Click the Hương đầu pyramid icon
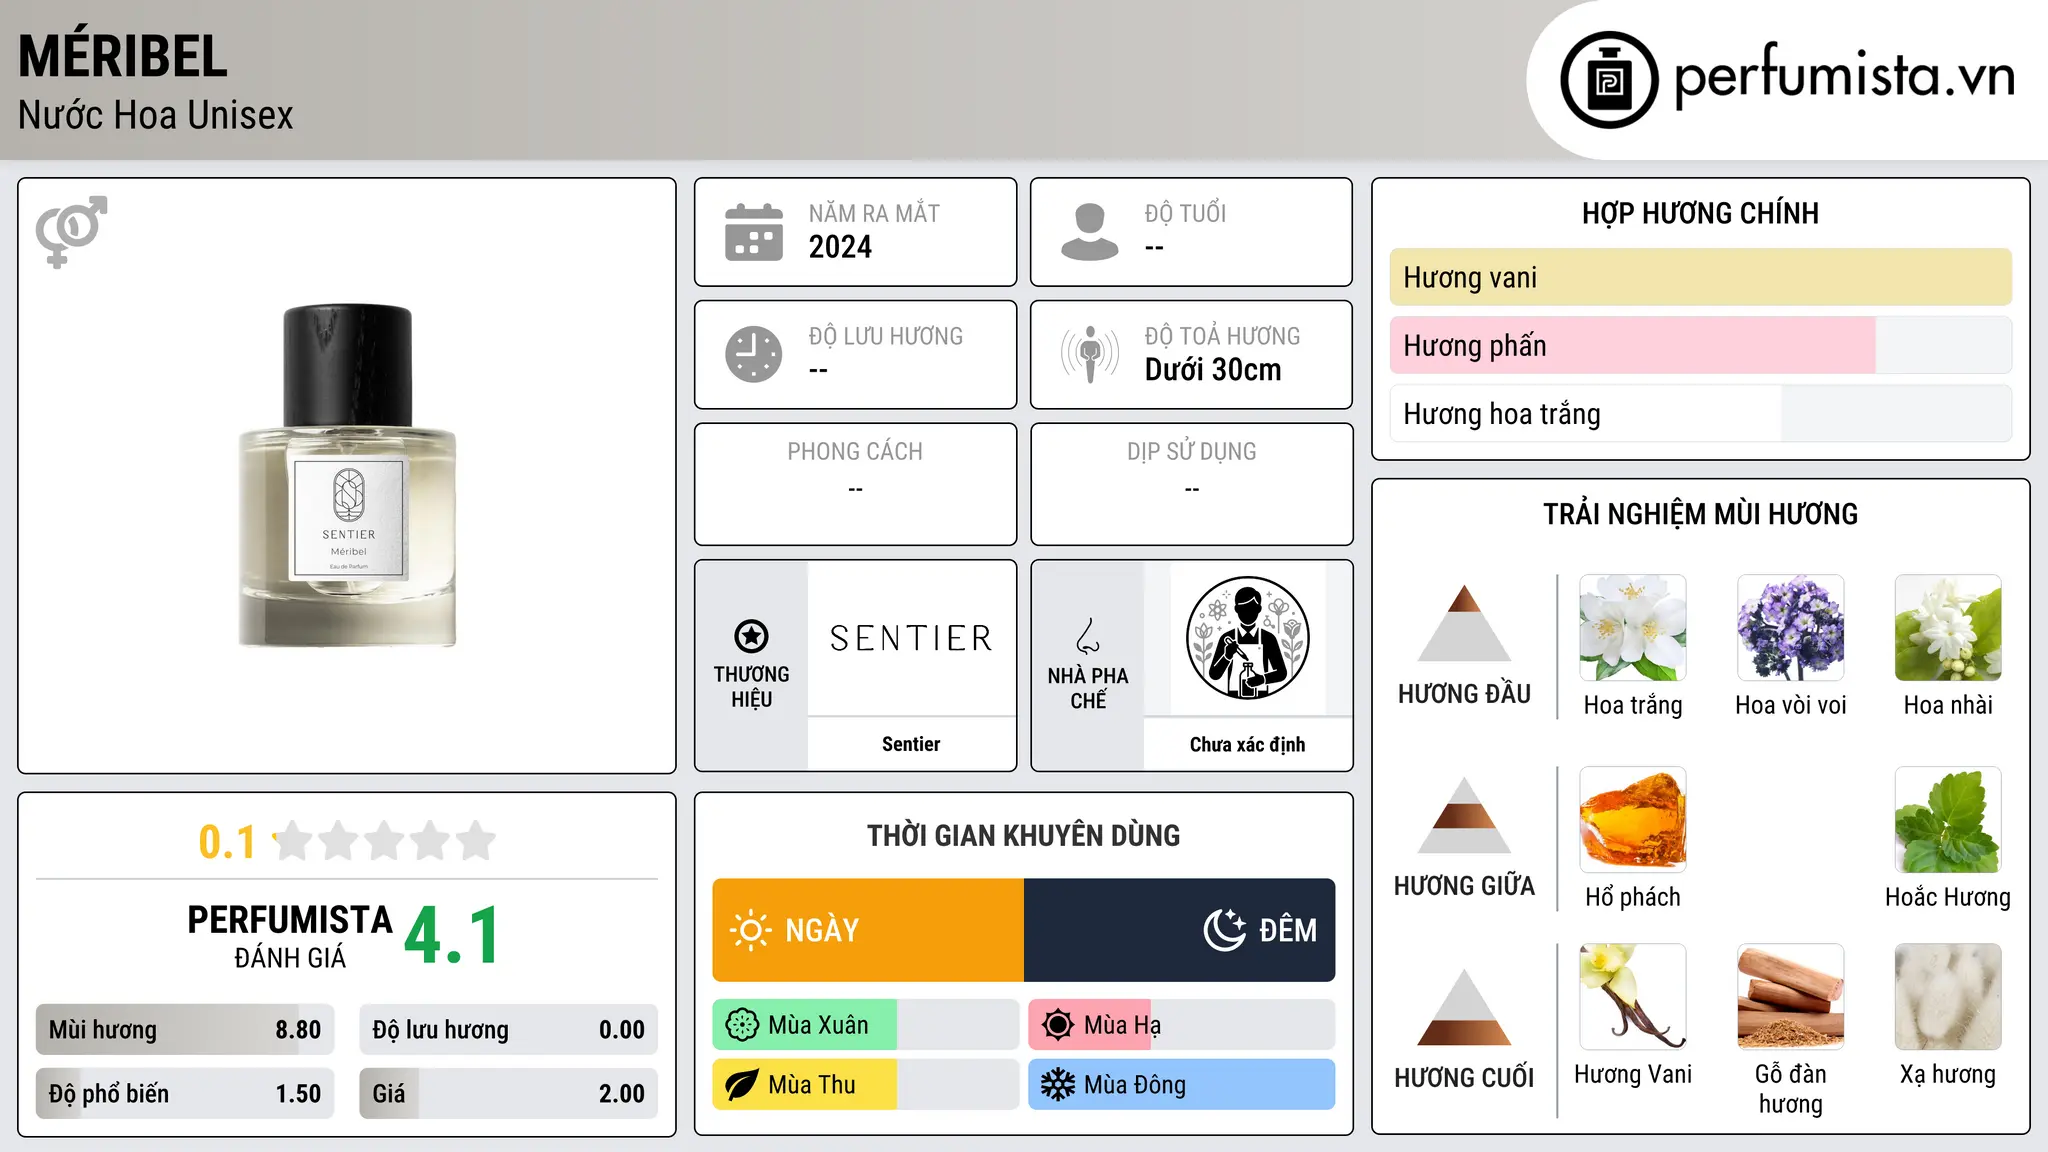2048x1152 pixels. (x=1464, y=623)
